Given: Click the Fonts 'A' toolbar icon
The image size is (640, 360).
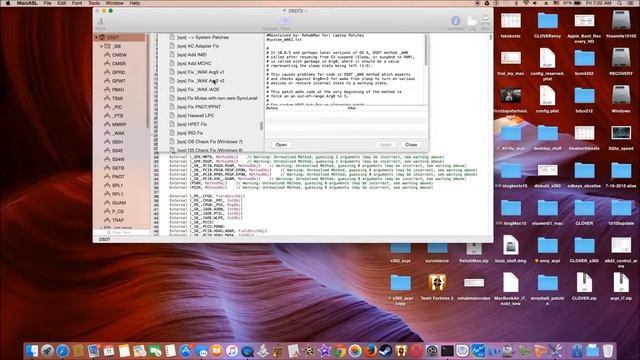Looking at the screenshot, I should click(100, 21).
